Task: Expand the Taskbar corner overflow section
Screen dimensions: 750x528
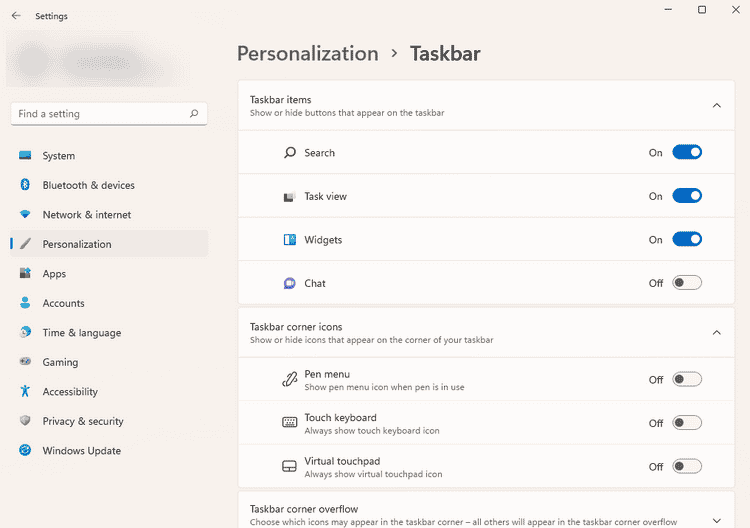Action: coord(716,520)
